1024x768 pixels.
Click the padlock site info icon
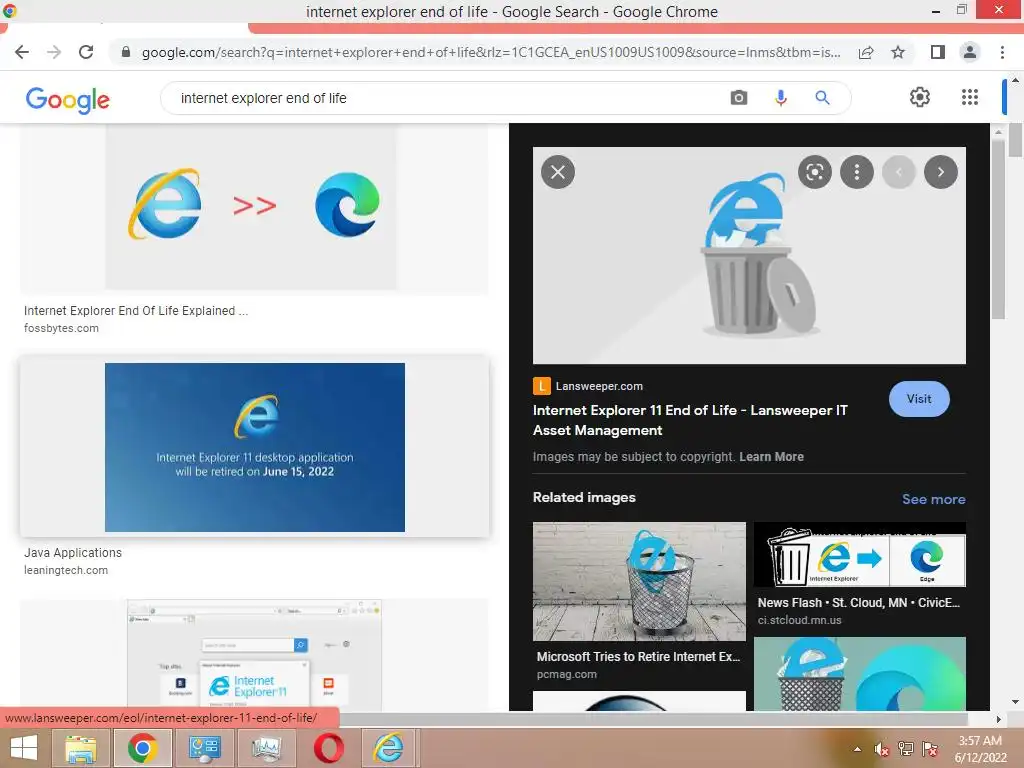[126, 52]
